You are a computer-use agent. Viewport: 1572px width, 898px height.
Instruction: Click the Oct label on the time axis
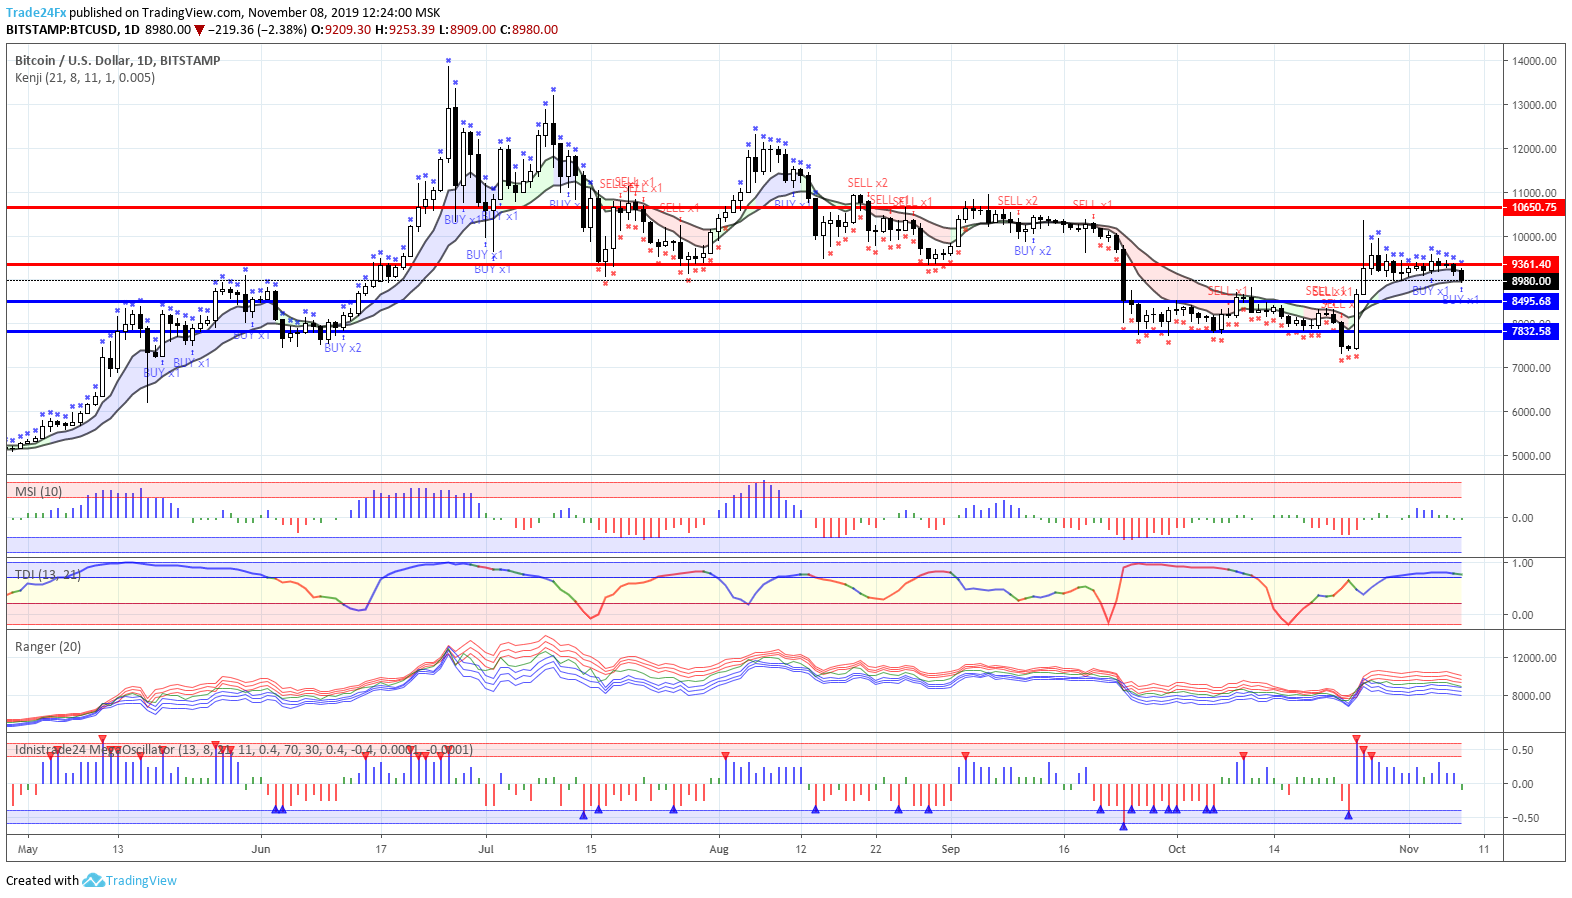pos(1177,849)
